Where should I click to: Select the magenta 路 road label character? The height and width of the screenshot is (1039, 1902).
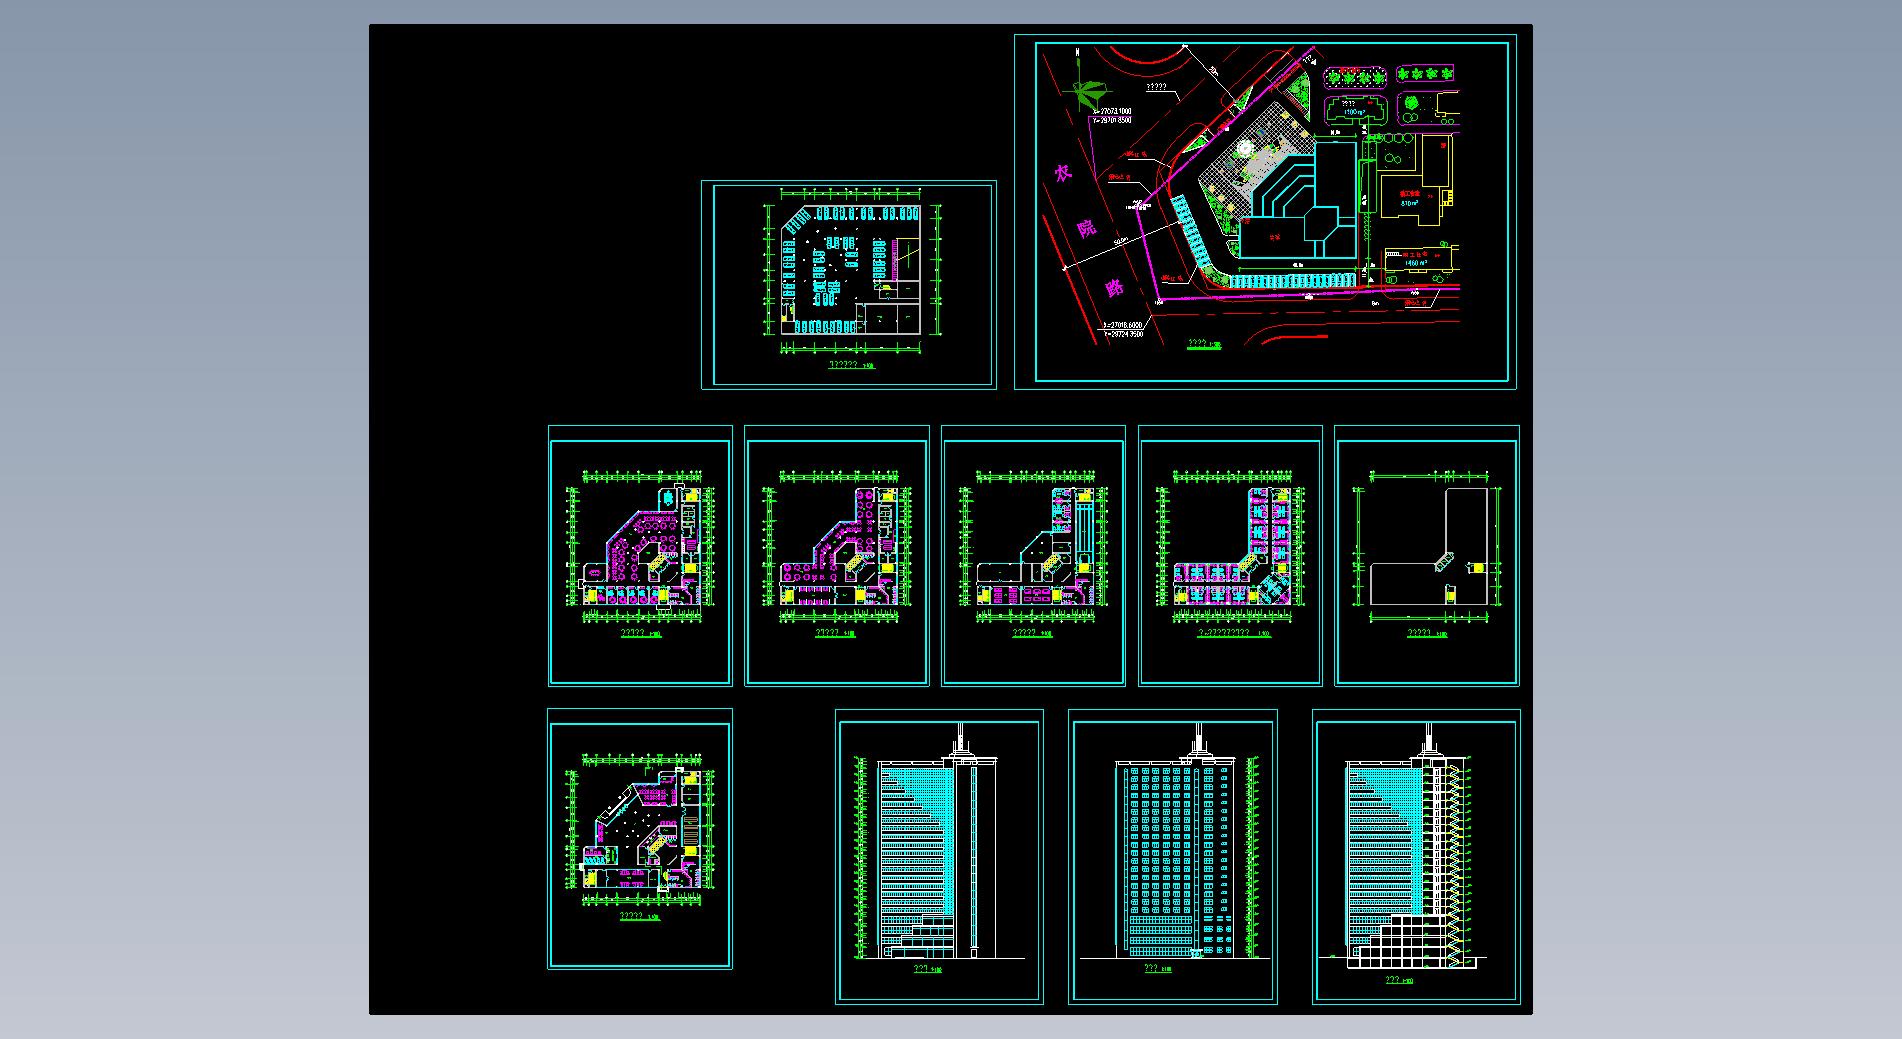point(1116,287)
